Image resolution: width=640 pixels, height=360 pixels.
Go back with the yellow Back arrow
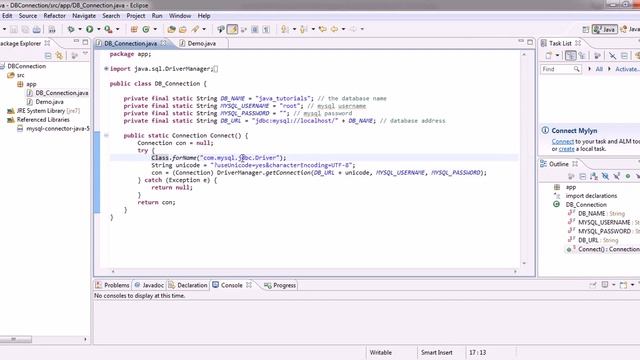pyautogui.click(x=334, y=29)
